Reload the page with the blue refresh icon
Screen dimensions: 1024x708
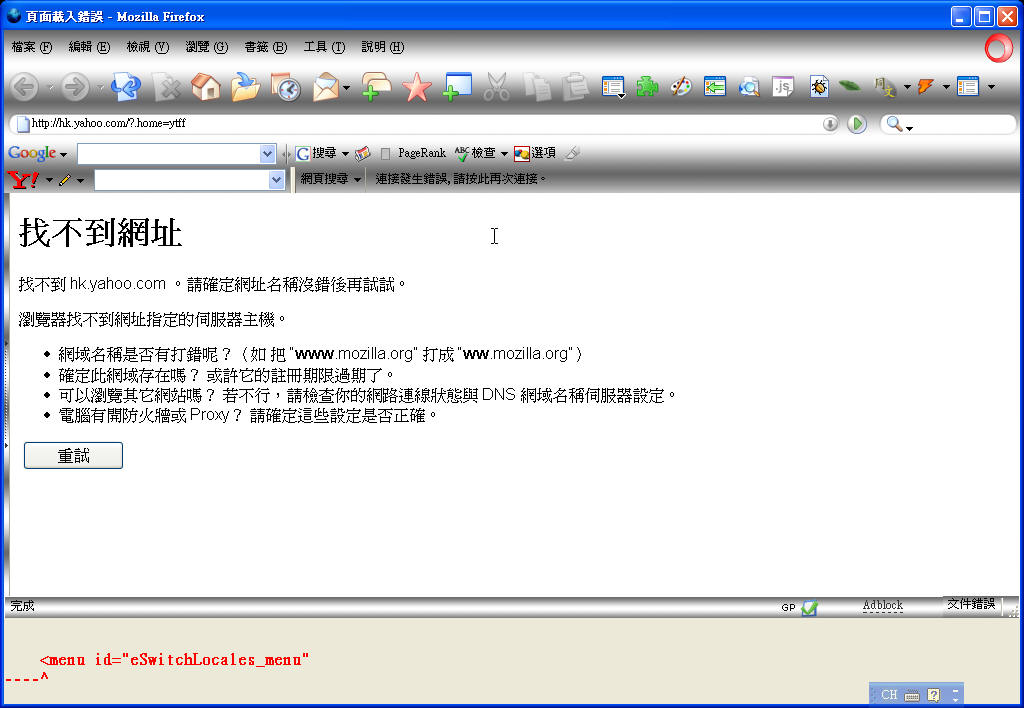click(126, 86)
